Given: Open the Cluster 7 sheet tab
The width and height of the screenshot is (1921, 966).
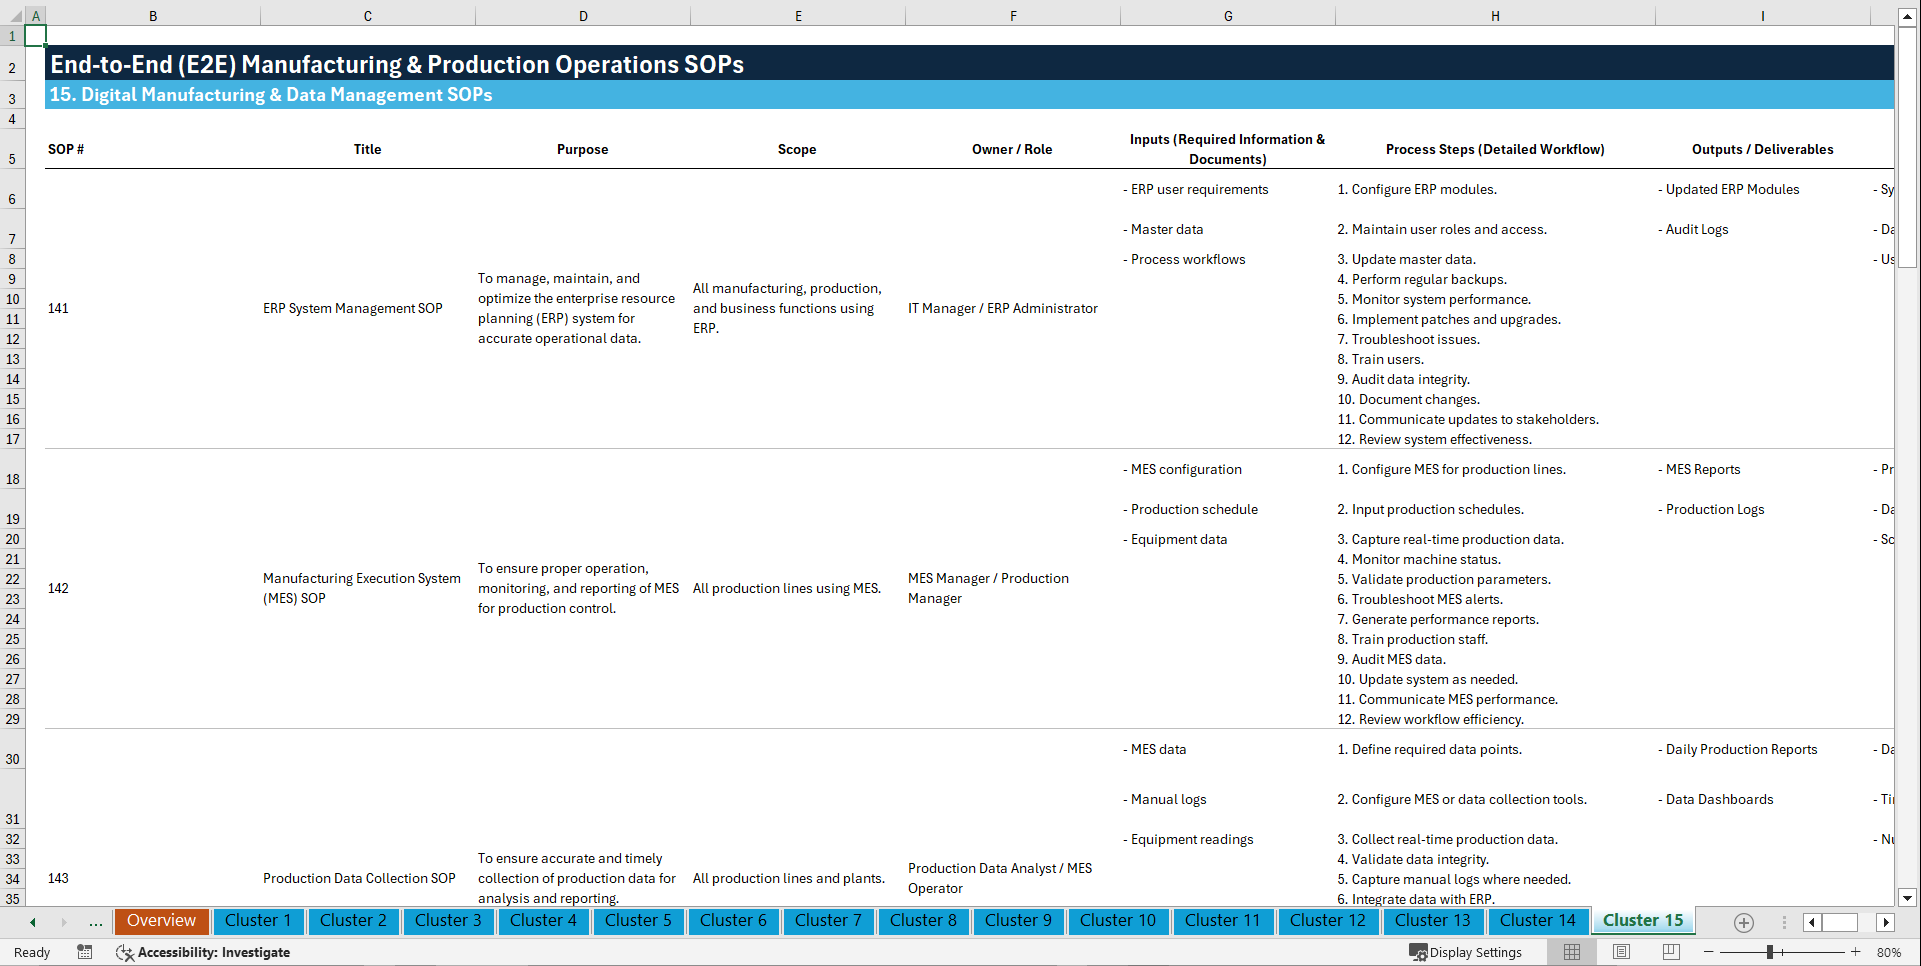Looking at the screenshot, I should (x=828, y=920).
